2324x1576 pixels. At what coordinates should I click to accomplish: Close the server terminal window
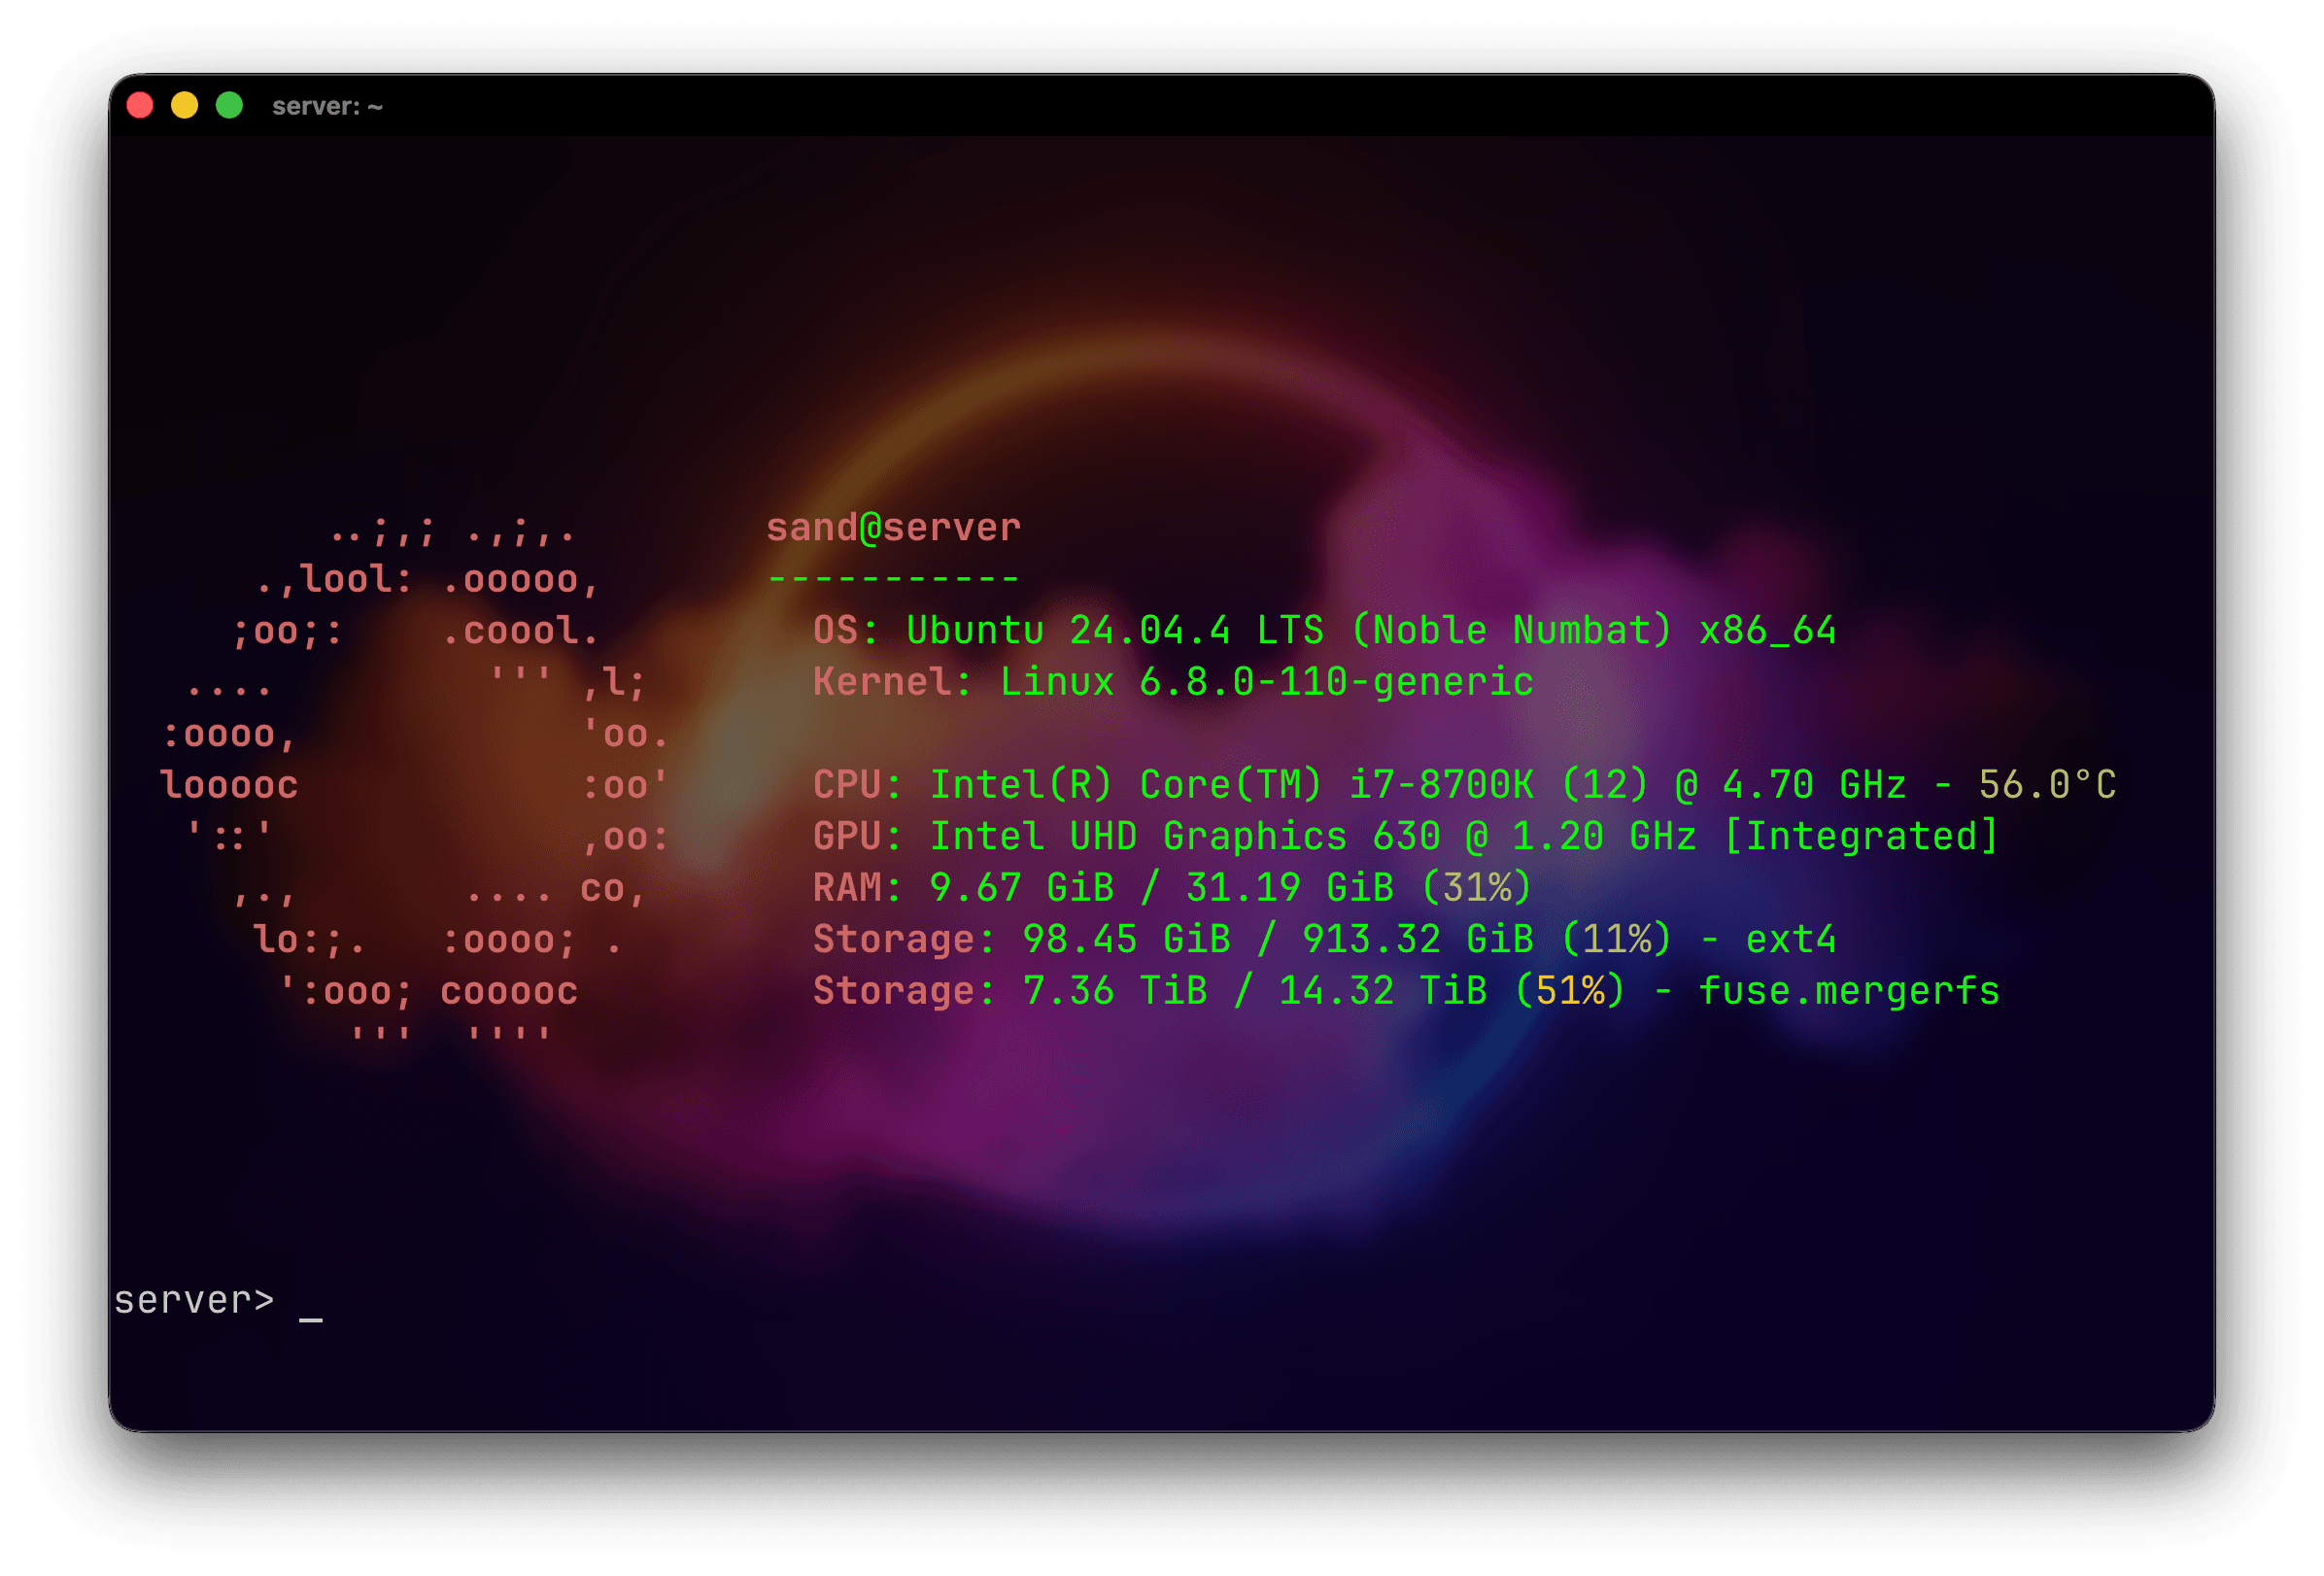point(140,105)
